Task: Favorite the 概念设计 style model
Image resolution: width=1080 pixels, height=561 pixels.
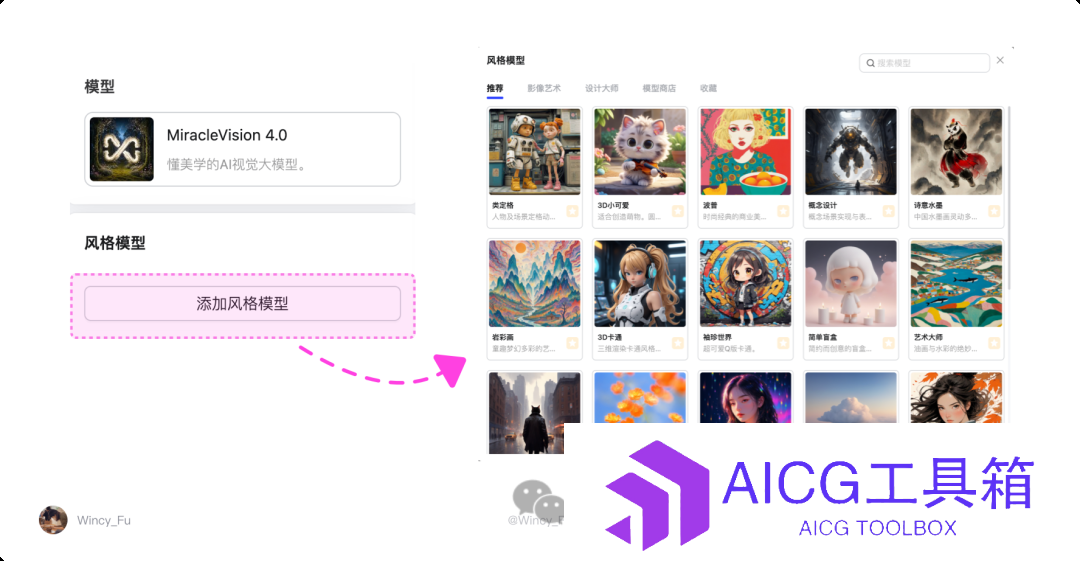Action: [889, 211]
